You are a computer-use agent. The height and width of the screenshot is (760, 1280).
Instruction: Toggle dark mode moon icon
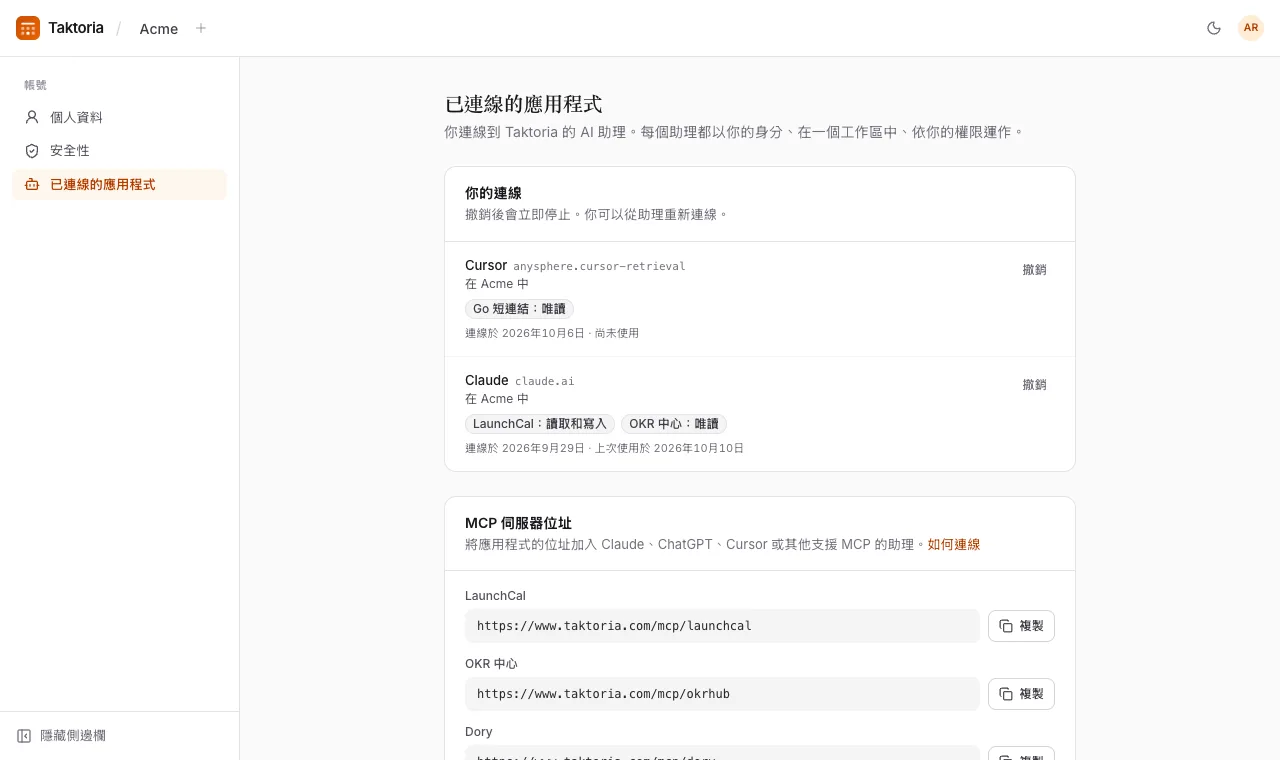1214,28
